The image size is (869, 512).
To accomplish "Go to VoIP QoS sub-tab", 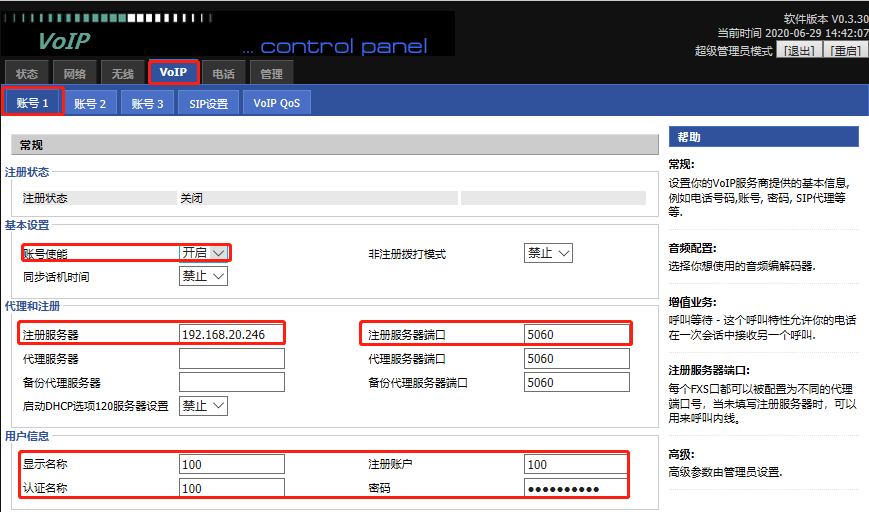I will [x=276, y=103].
